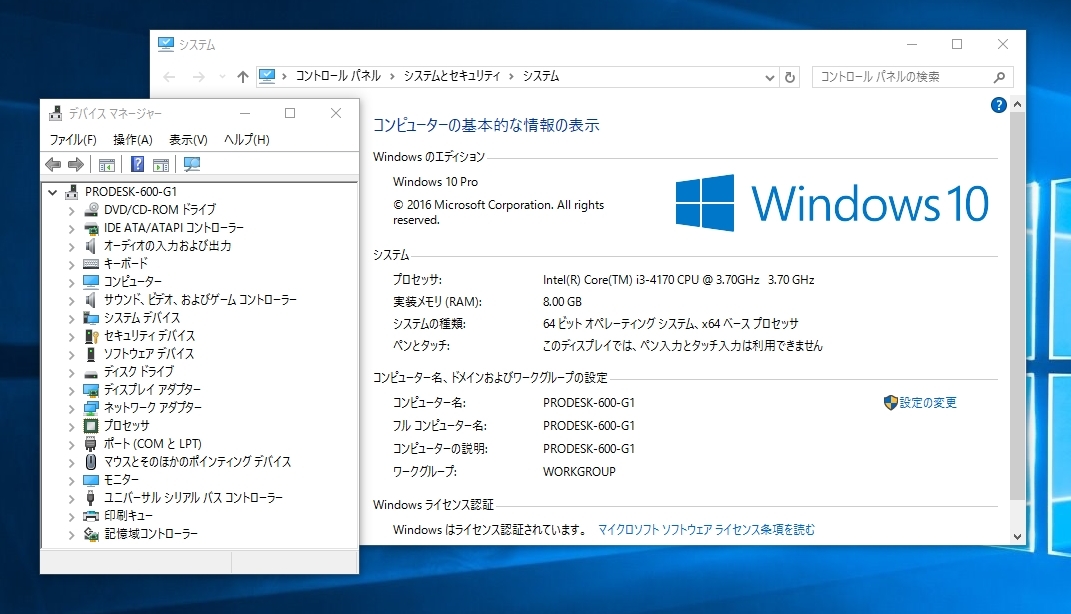Click the Forward arrow in Device Manager toolbar
This screenshot has width=1071, height=614.
point(76,164)
